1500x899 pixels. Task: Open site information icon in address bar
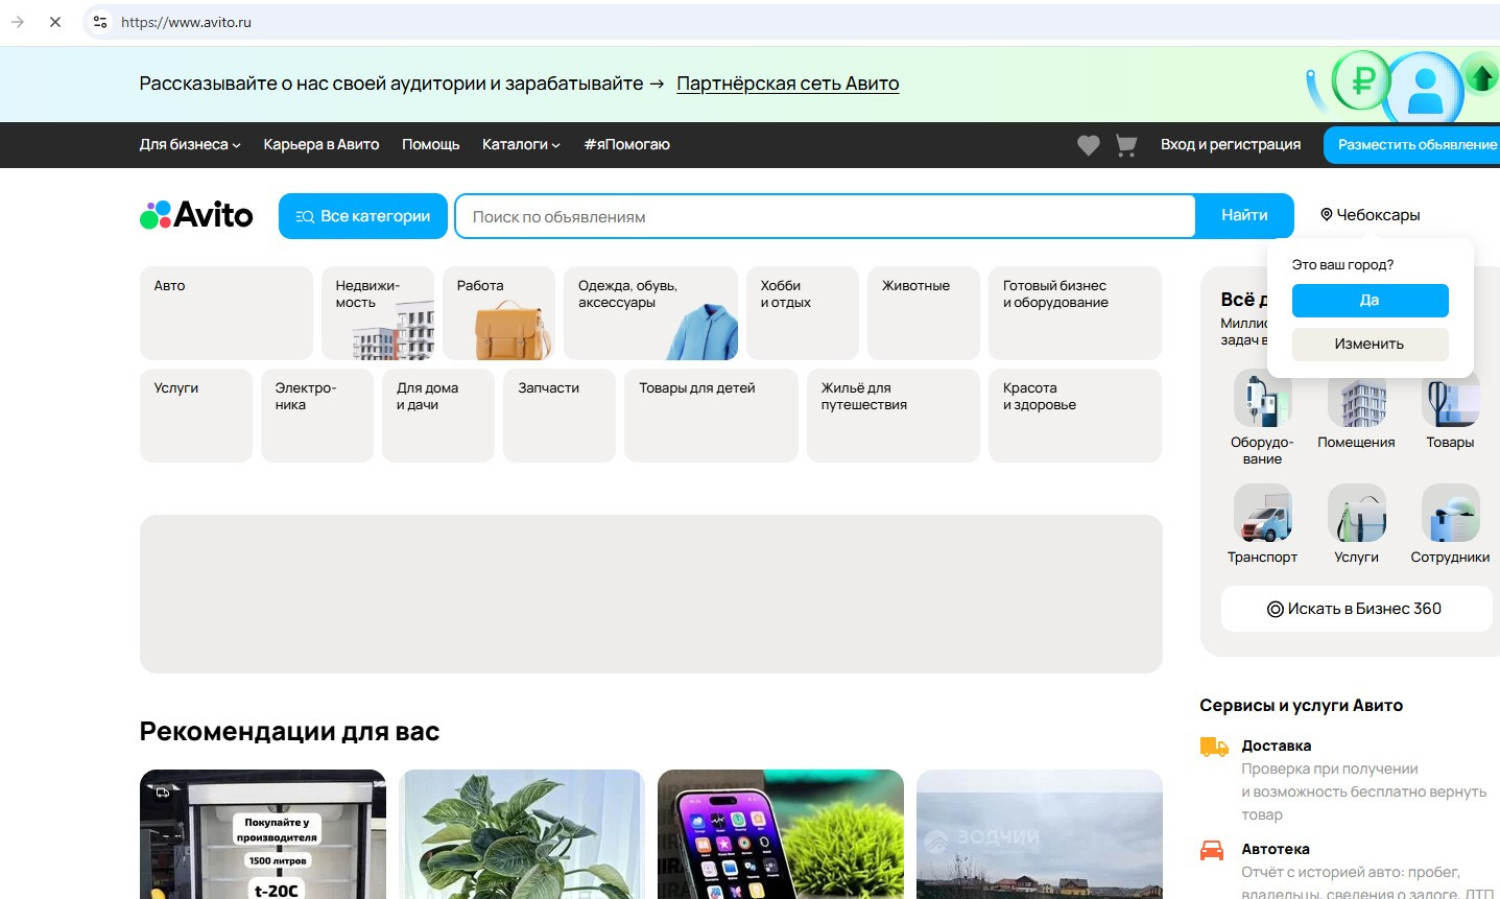tap(100, 22)
